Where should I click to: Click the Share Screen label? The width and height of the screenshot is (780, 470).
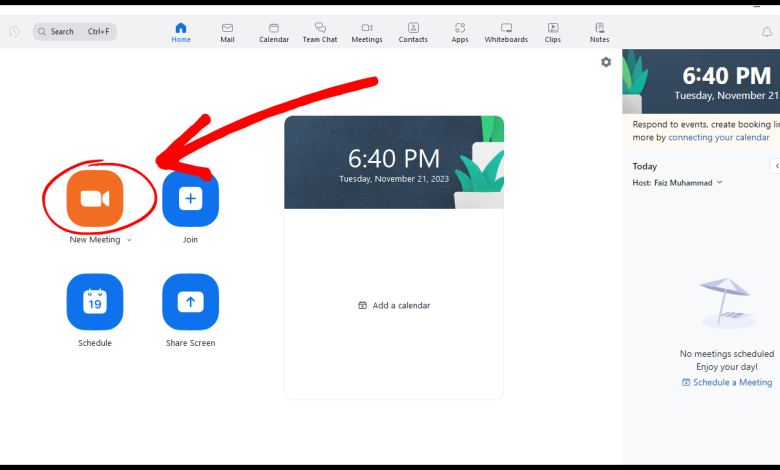click(191, 343)
